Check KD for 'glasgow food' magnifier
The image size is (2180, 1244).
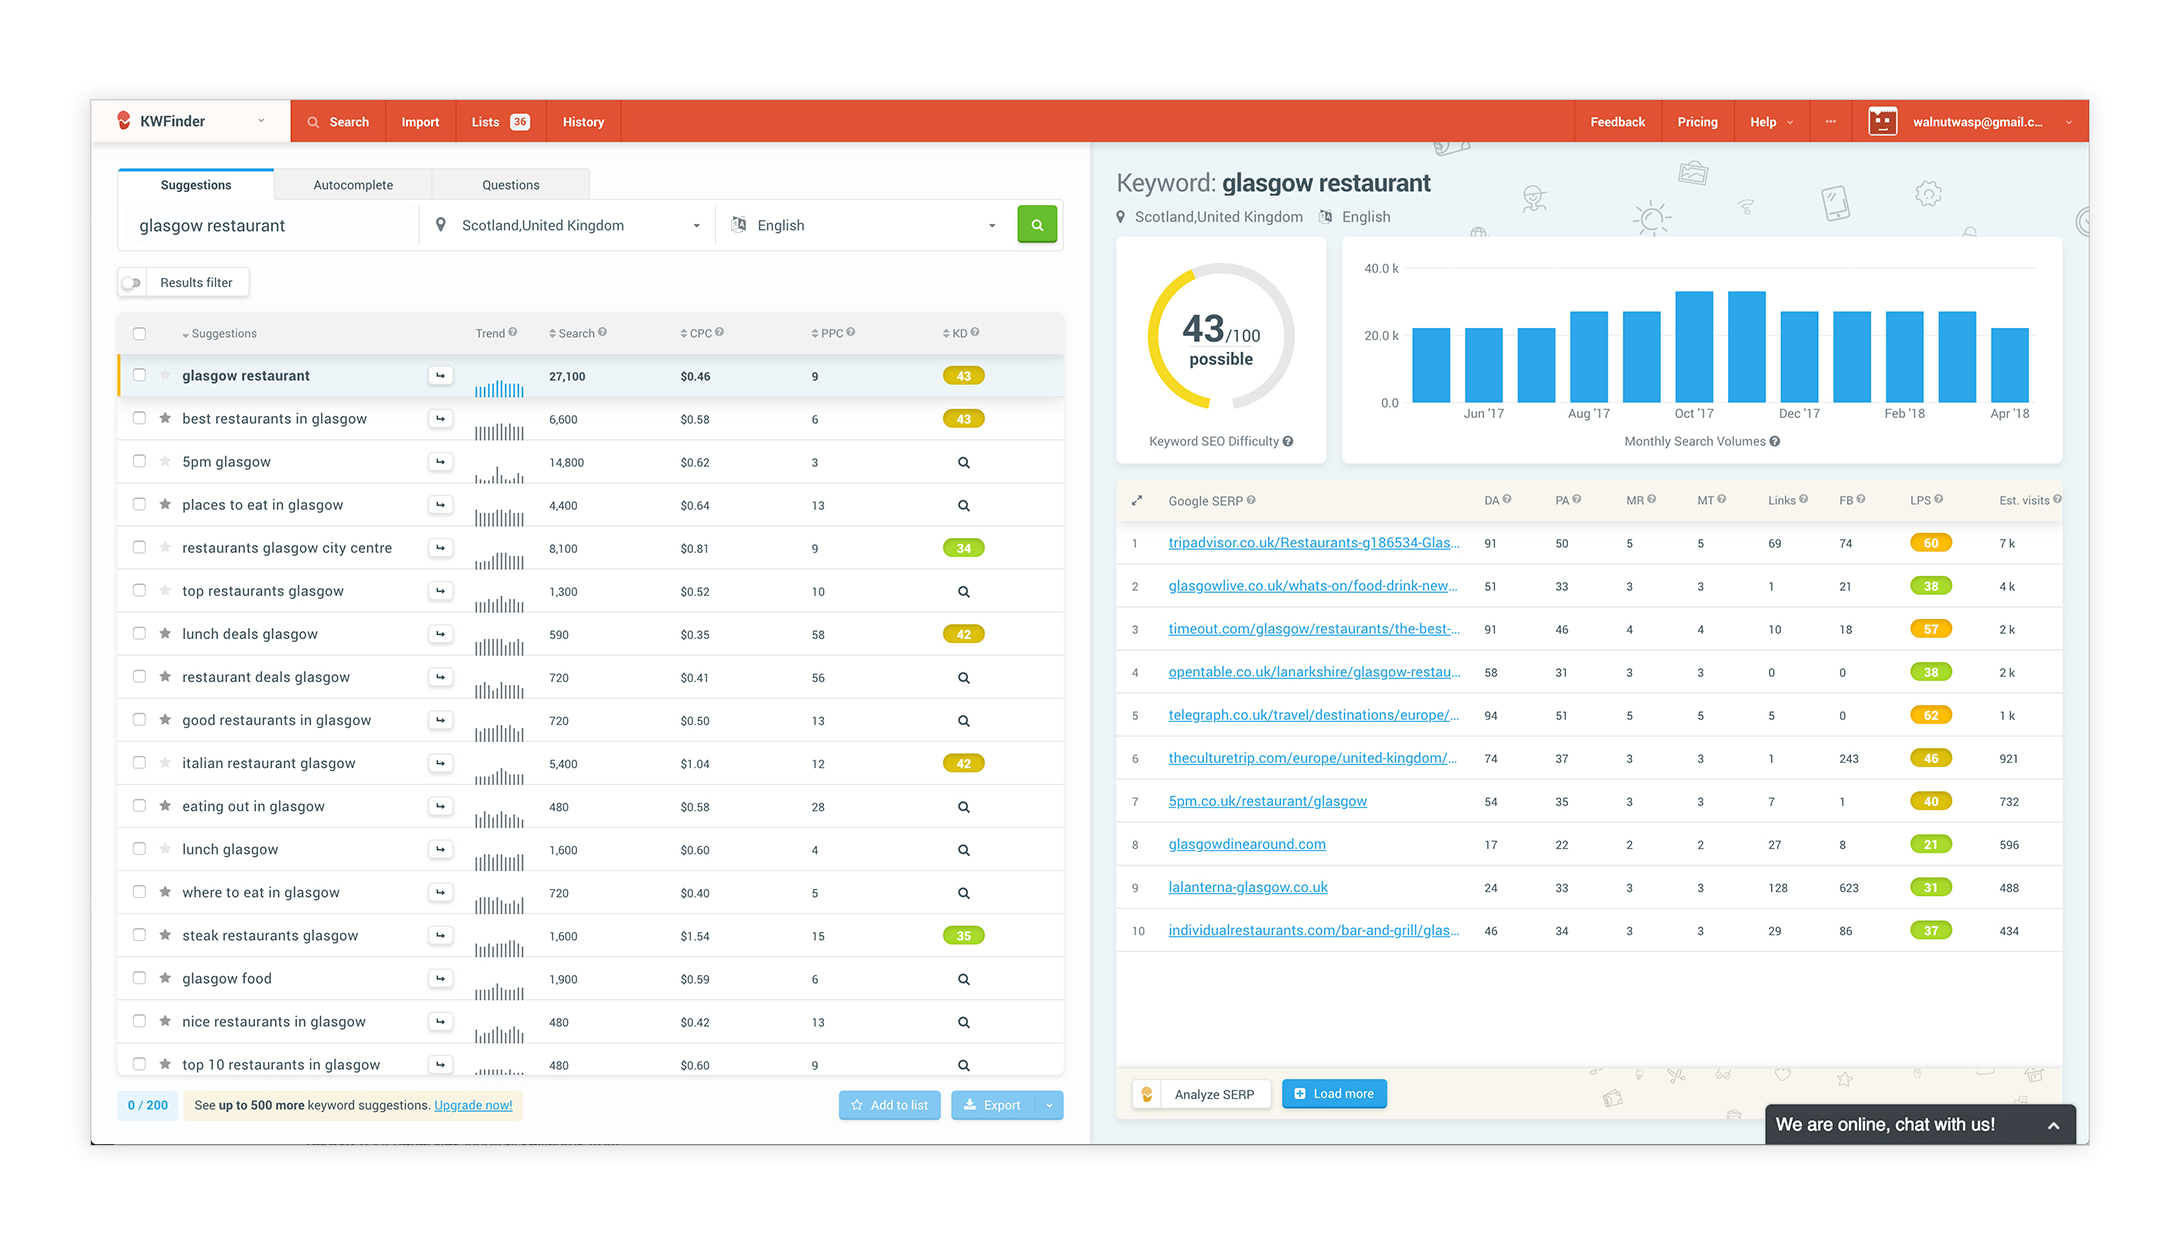(x=964, y=979)
